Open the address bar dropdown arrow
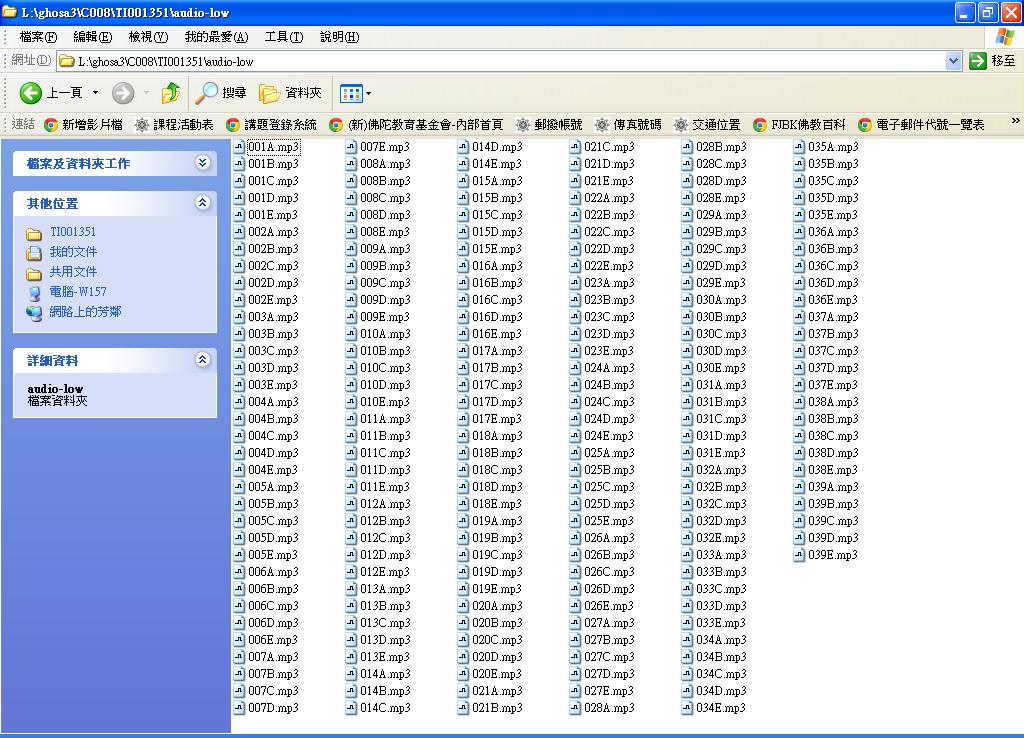Image resolution: width=1024 pixels, height=738 pixels. (953, 61)
